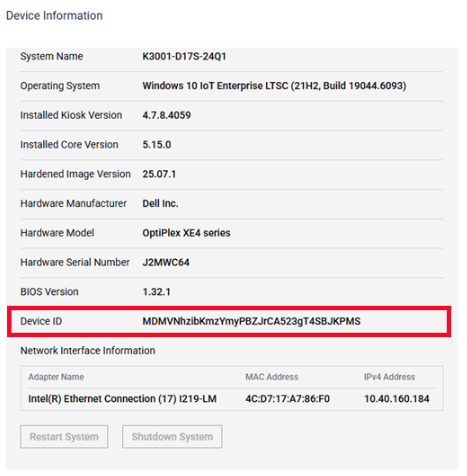Select the OptiPlex XE4 series model text

(186, 233)
